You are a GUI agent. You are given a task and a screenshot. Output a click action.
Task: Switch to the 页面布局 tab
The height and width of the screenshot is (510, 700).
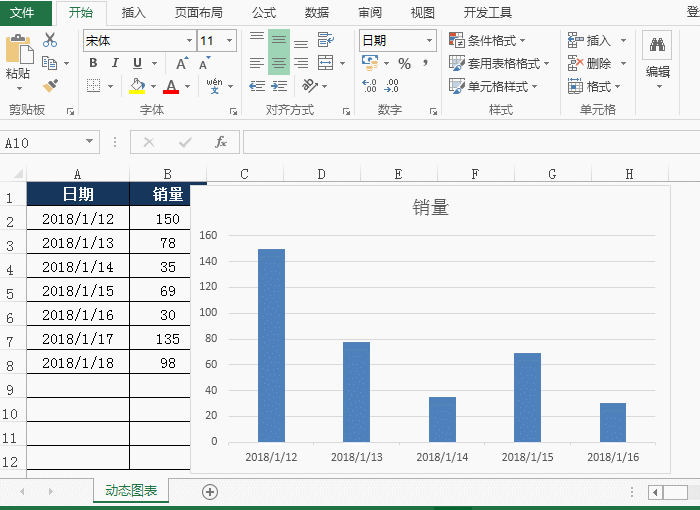pyautogui.click(x=199, y=13)
